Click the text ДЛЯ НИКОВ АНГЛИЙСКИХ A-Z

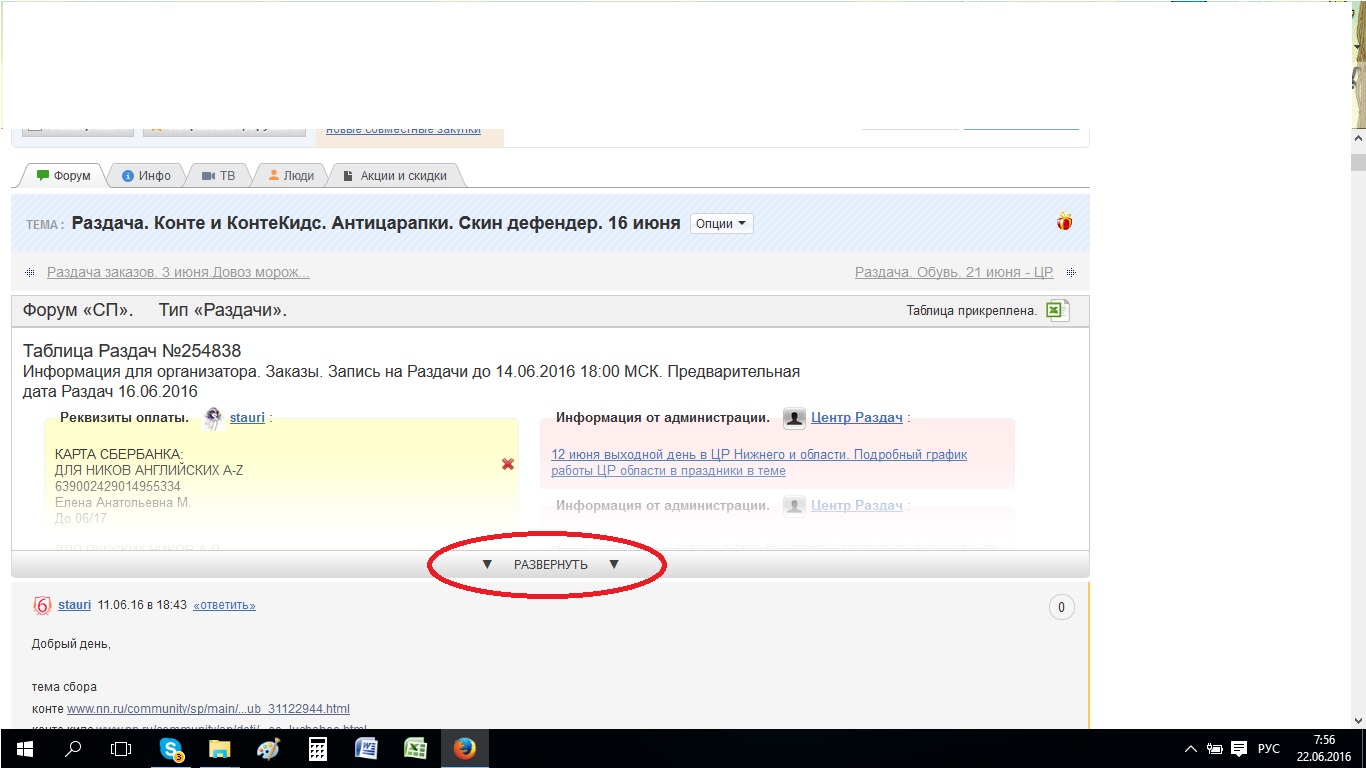pyautogui.click(x=149, y=470)
